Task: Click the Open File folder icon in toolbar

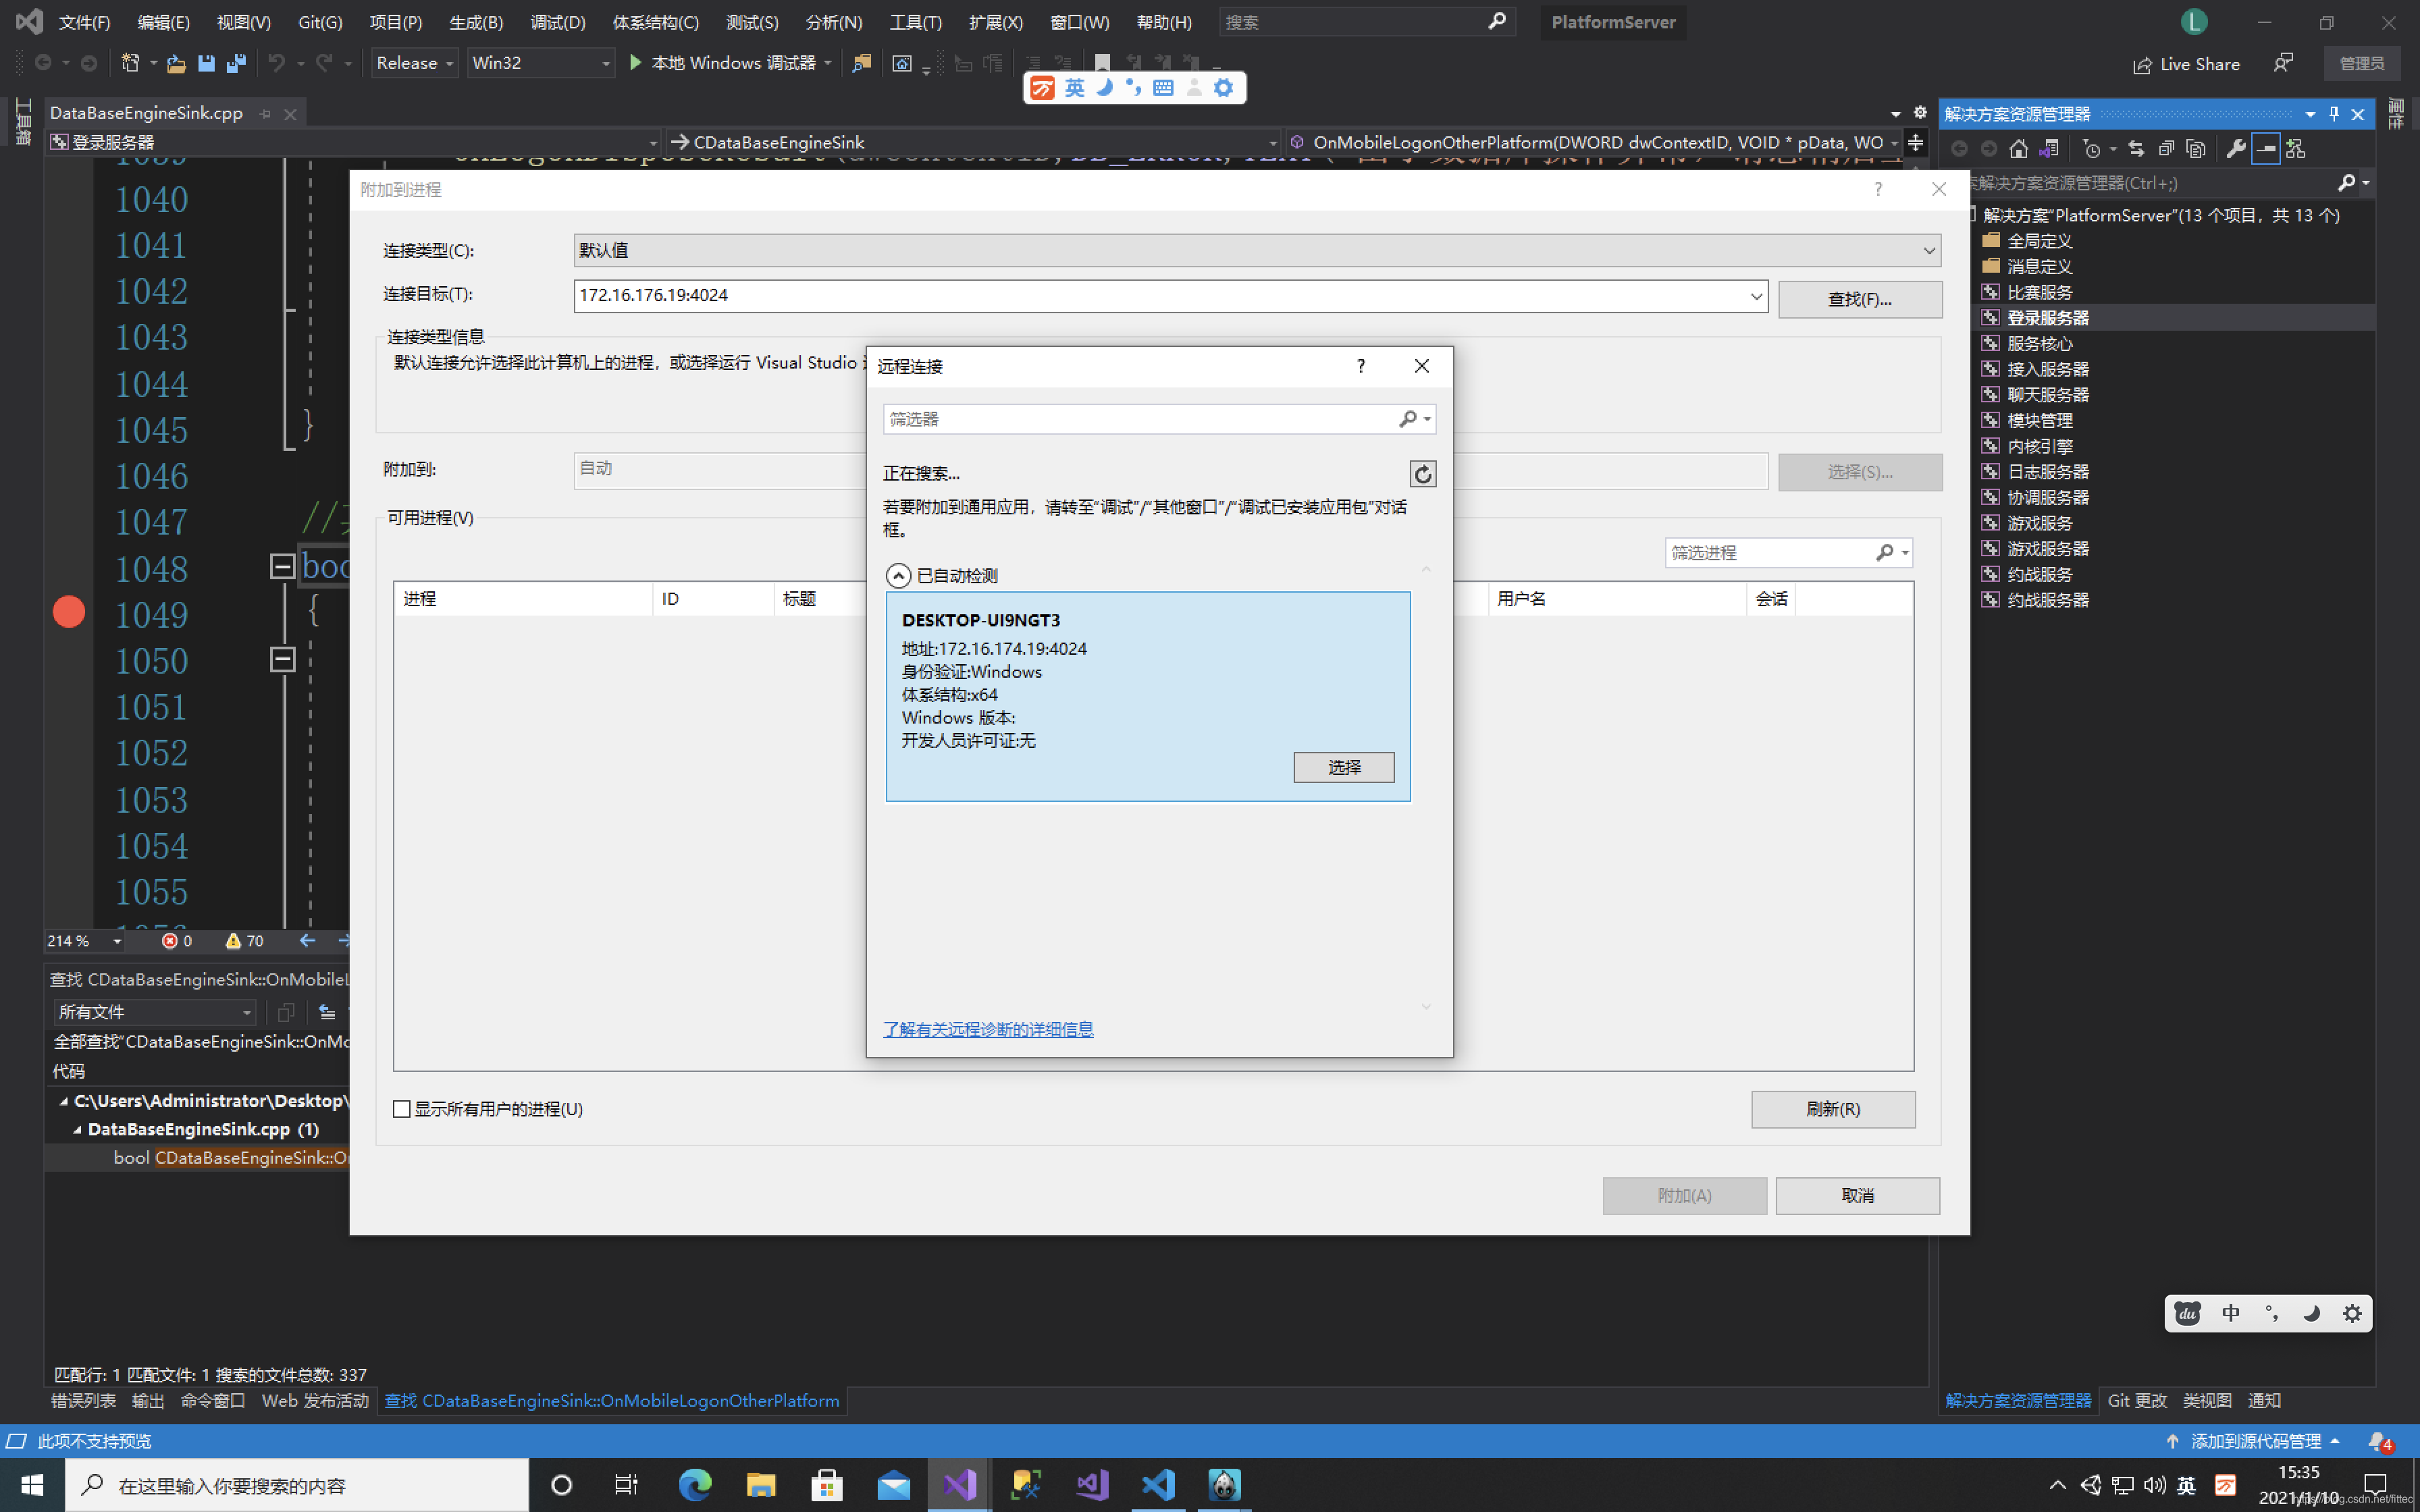Action: pyautogui.click(x=176, y=63)
